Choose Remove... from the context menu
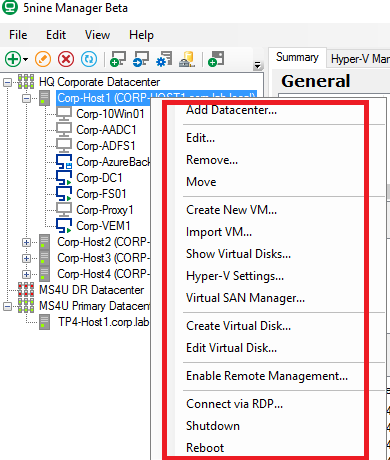Screen dimensions: 390x460 tap(212, 160)
